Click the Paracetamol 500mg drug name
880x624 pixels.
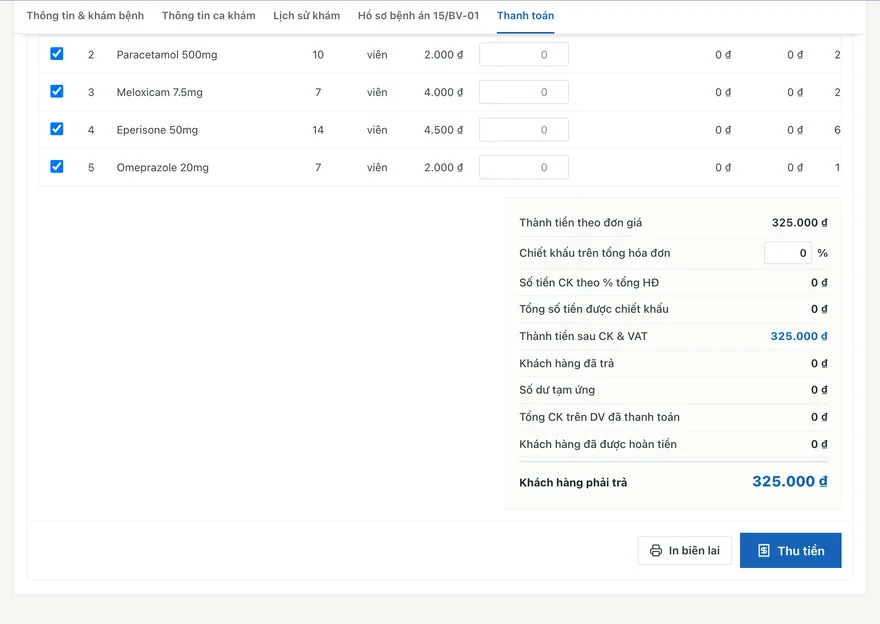[167, 54]
